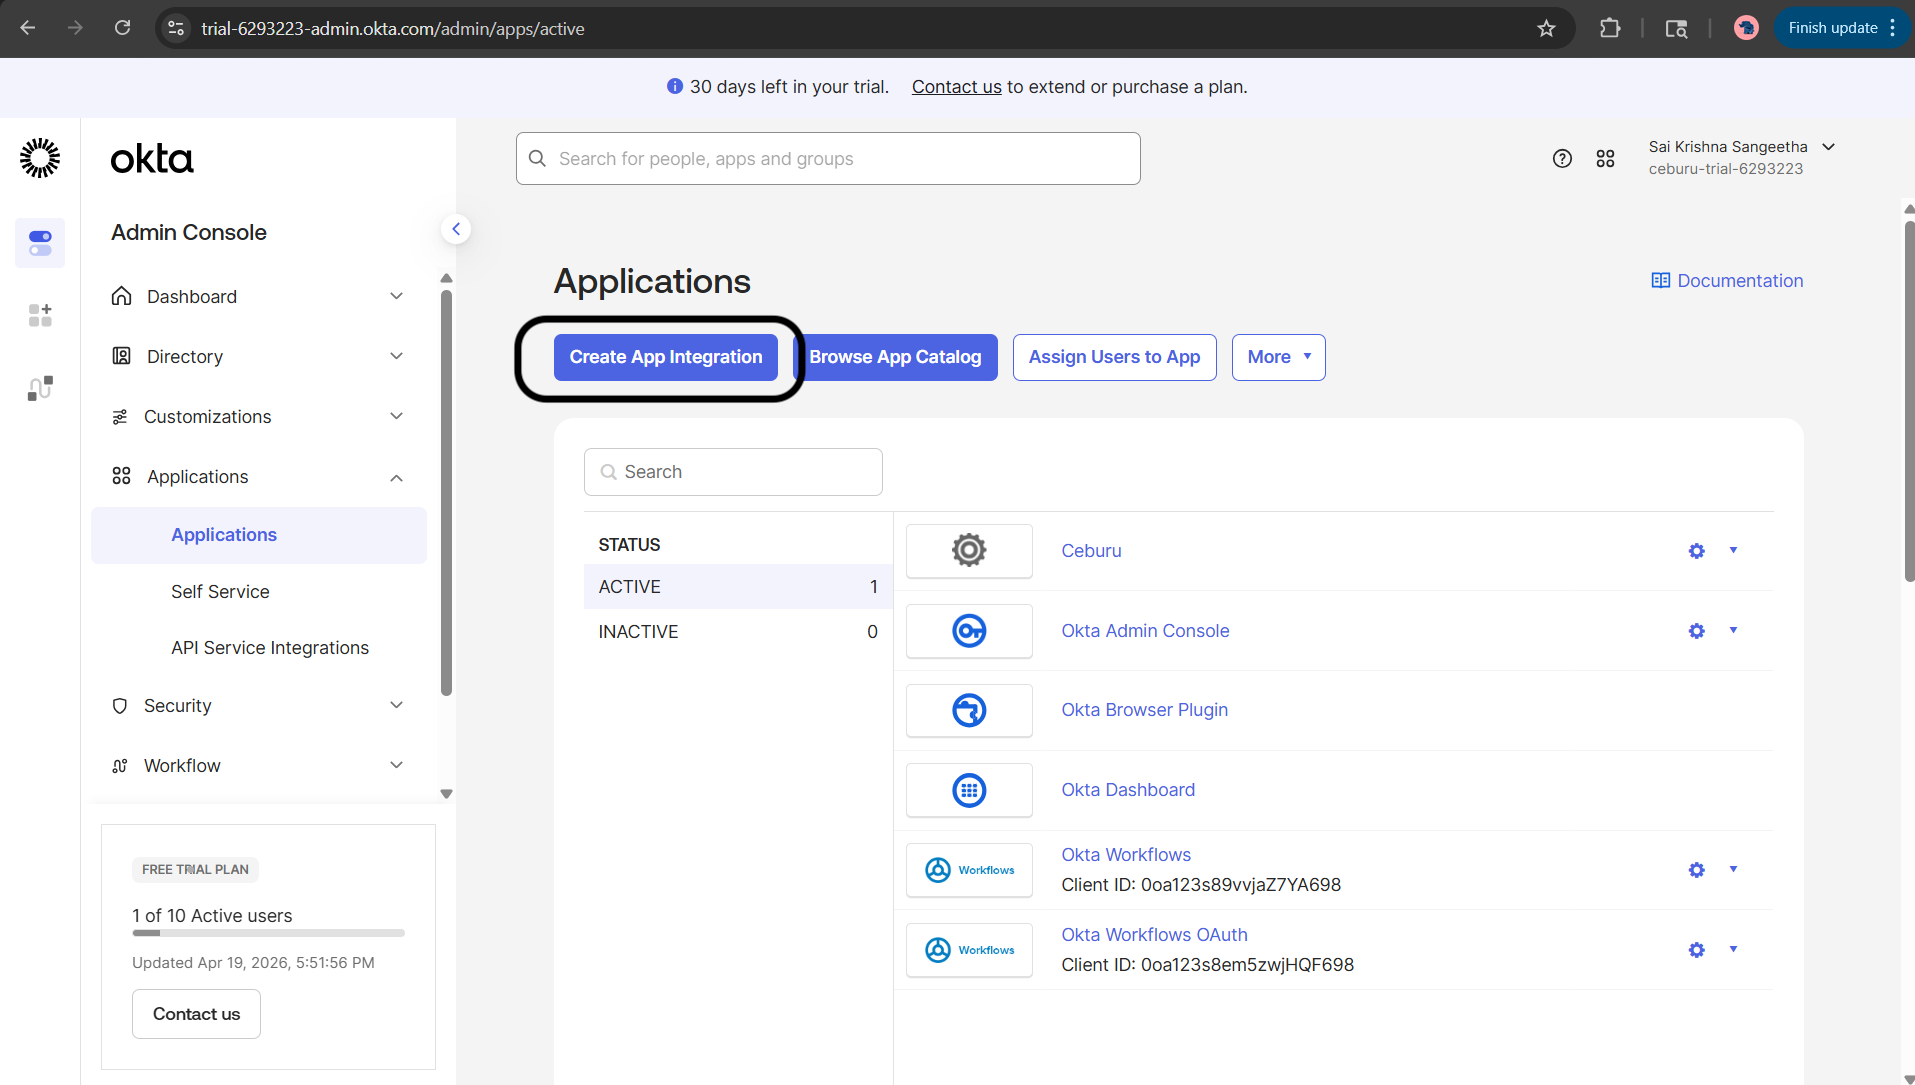This screenshot has height=1085, width=1915.
Task: Collapse the sidebar with the arrow button
Action: click(456, 229)
